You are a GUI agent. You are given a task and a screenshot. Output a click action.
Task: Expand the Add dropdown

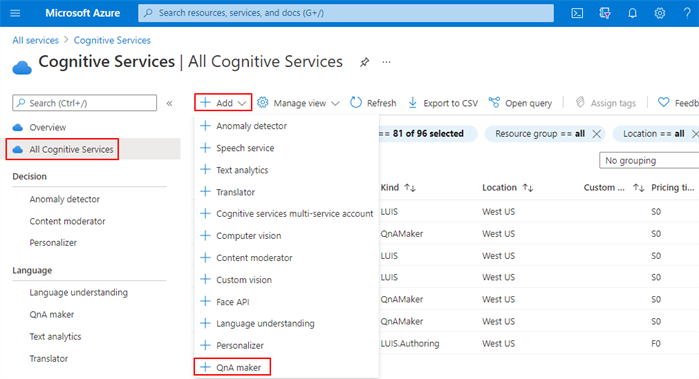223,103
